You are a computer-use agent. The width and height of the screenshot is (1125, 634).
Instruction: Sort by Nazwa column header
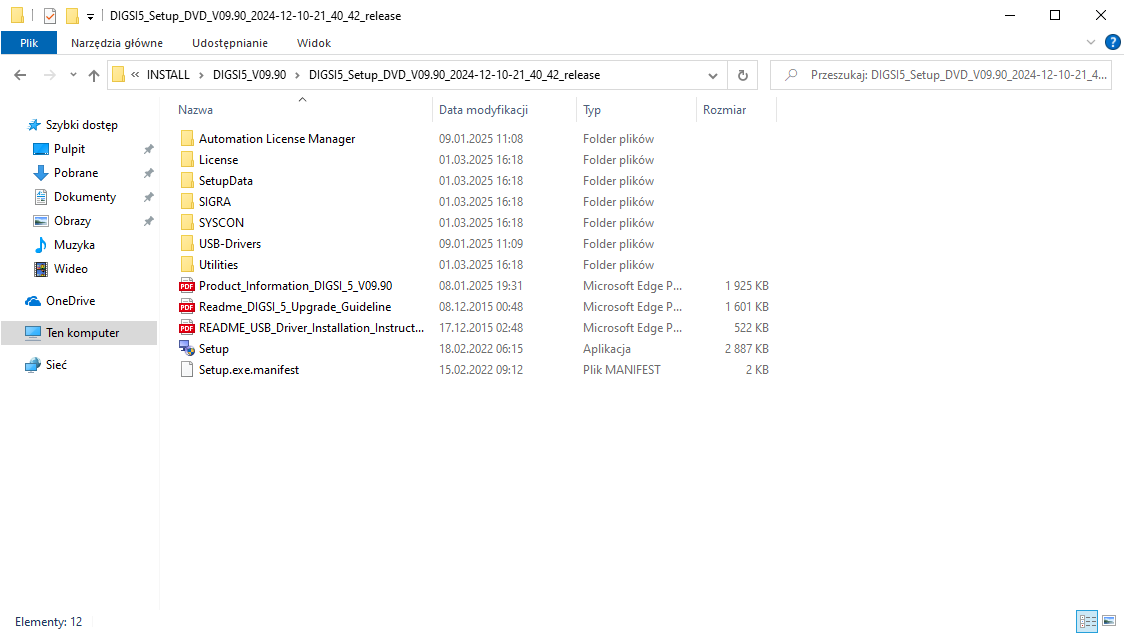pos(303,110)
